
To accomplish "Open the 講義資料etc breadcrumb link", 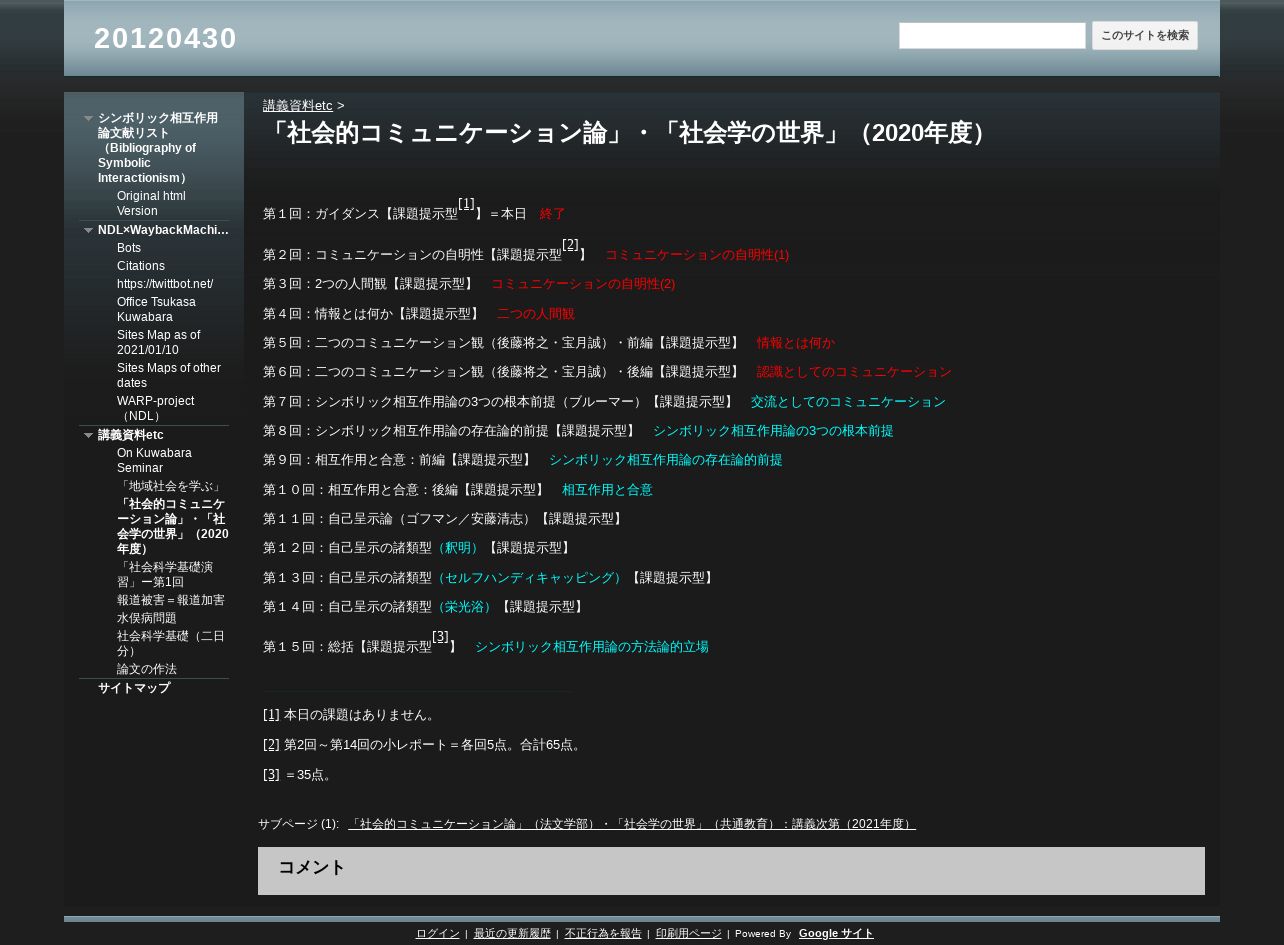I will point(298,106).
